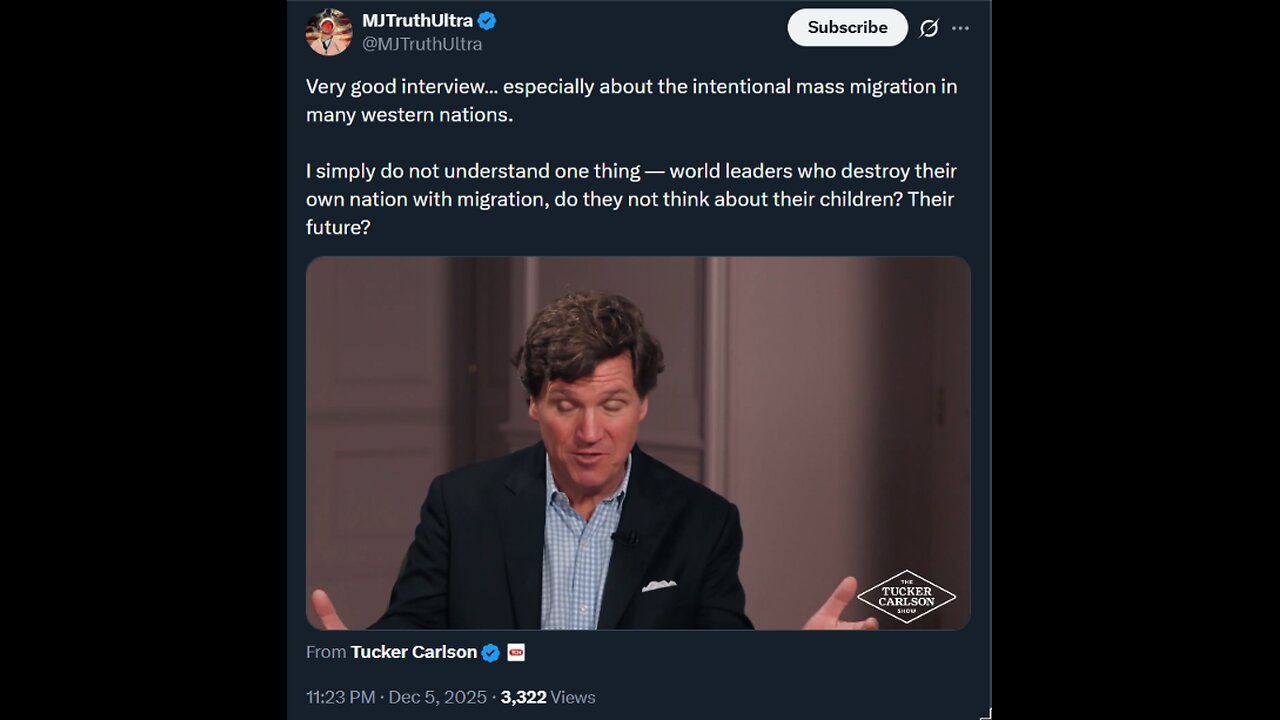Click the 3,322 Views count
This screenshot has width=1280, height=720.
pos(523,697)
